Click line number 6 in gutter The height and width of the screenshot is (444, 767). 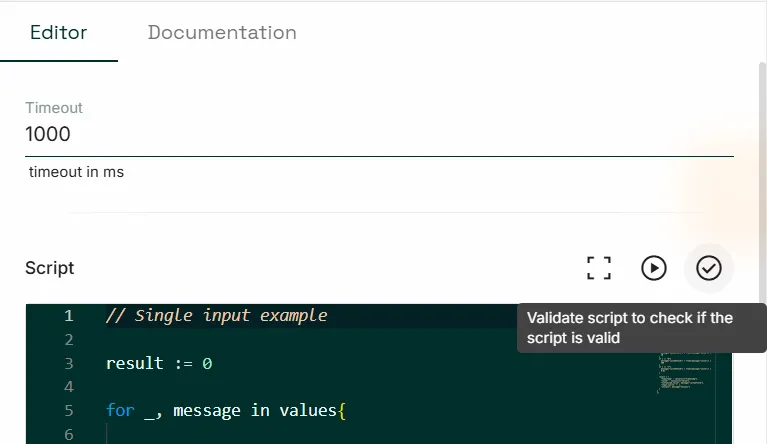click(x=69, y=434)
